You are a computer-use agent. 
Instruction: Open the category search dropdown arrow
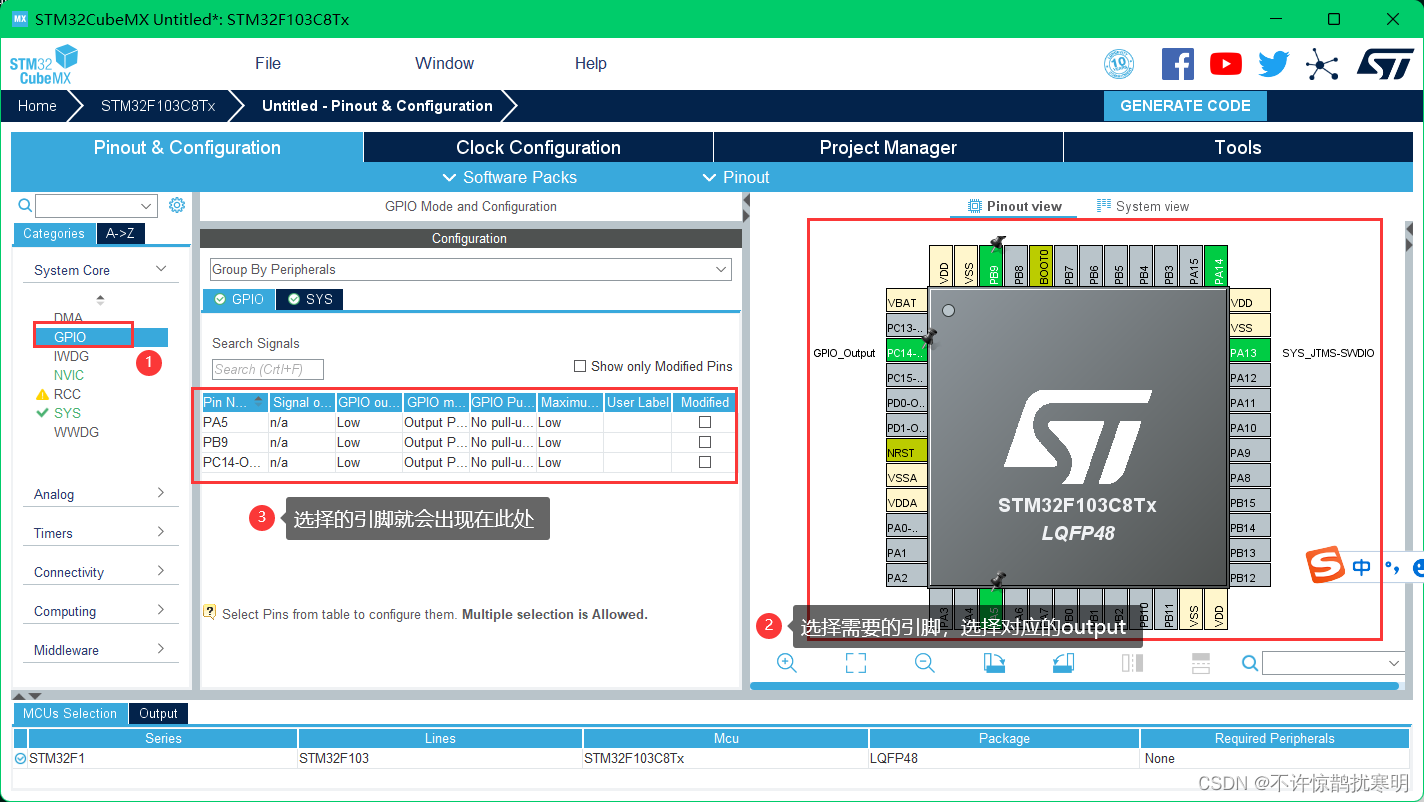coord(147,206)
